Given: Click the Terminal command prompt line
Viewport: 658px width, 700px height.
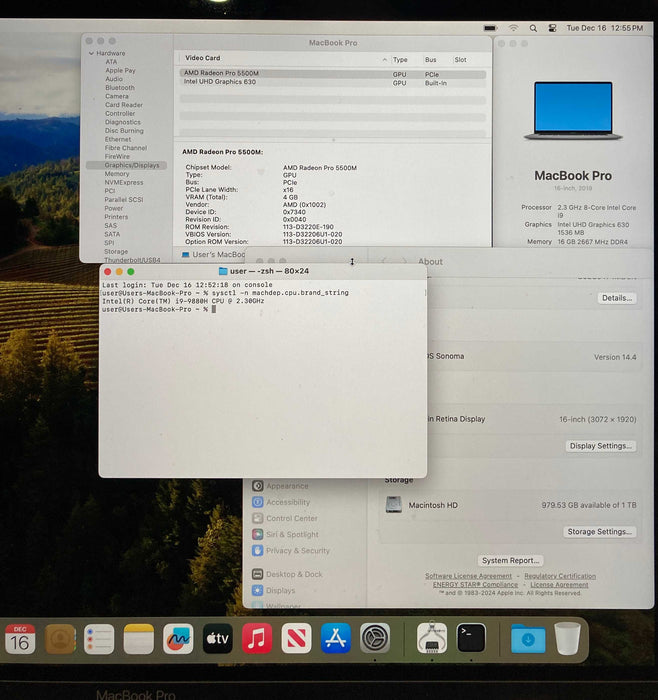Looking at the screenshot, I should (x=159, y=309).
